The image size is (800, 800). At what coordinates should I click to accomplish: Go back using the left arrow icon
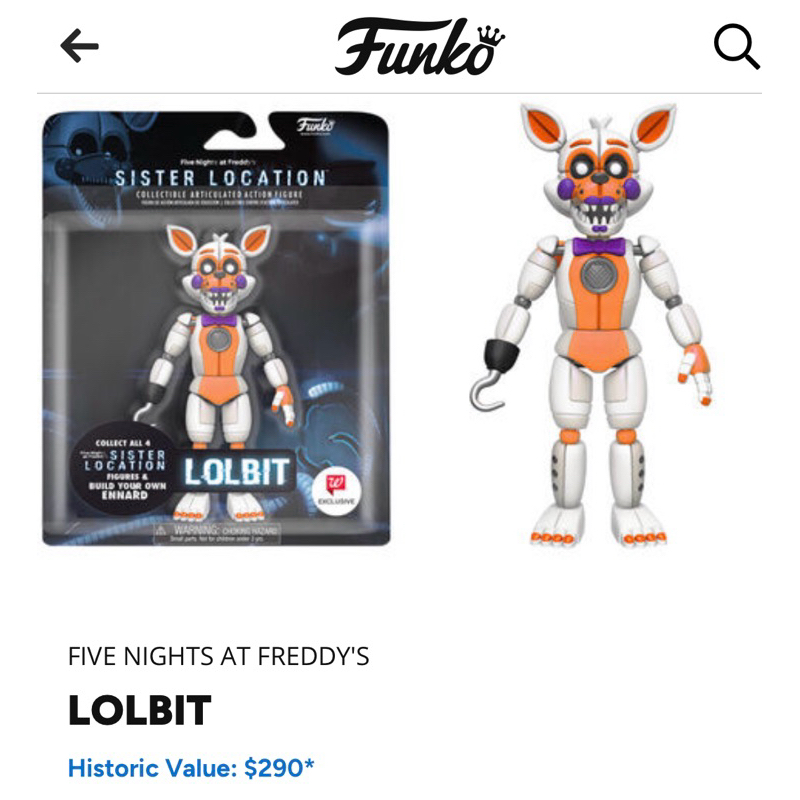coord(79,45)
